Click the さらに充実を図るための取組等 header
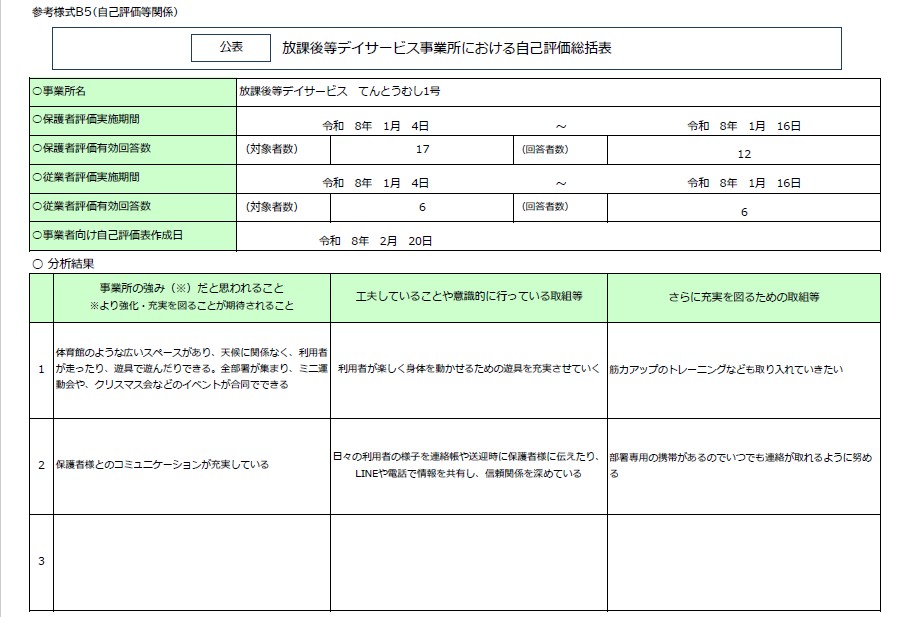910x617 pixels. [744, 297]
